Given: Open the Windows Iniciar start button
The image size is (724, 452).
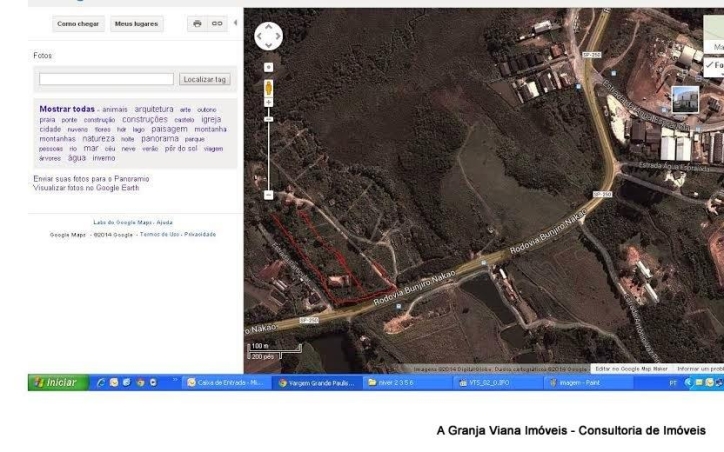Looking at the screenshot, I should click(x=58, y=383).
